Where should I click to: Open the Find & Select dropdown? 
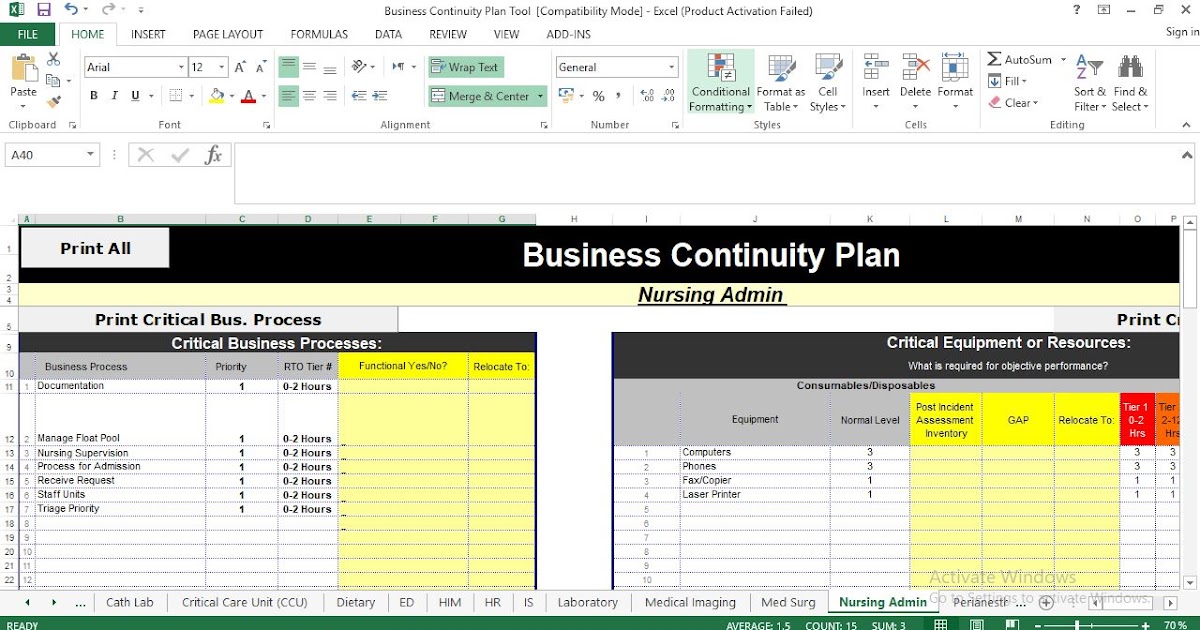(1130, 83)
